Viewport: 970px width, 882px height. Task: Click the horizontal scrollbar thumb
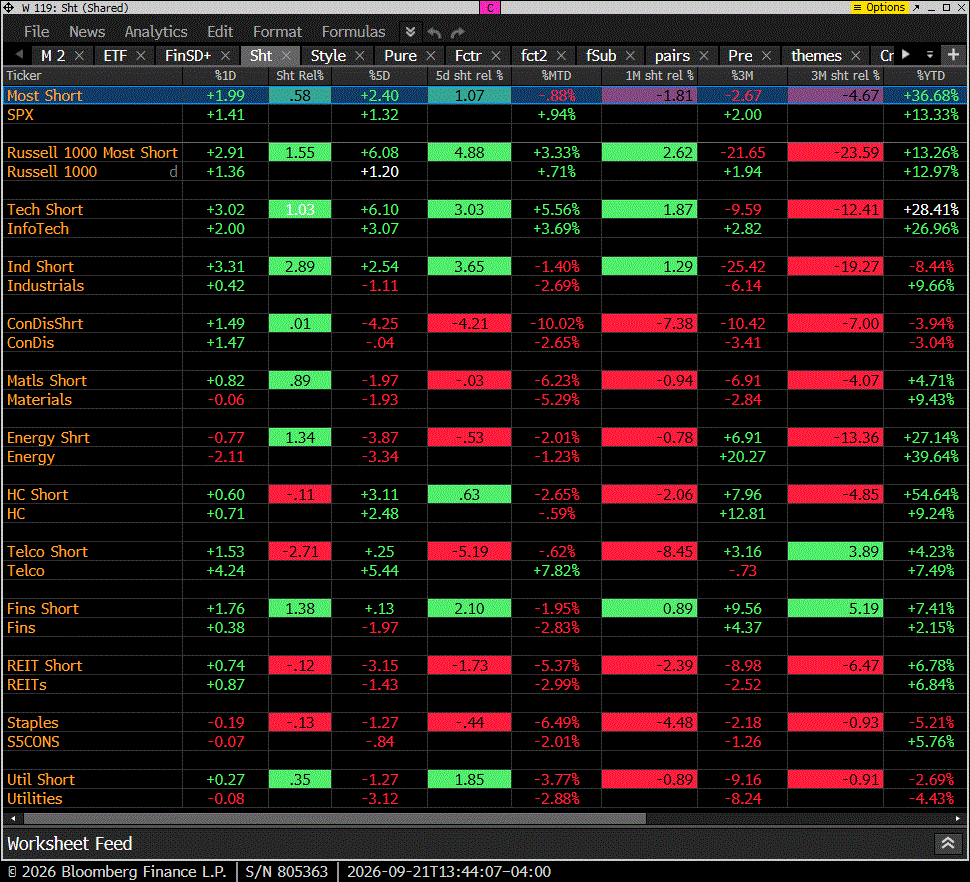[x=335, y=818]
